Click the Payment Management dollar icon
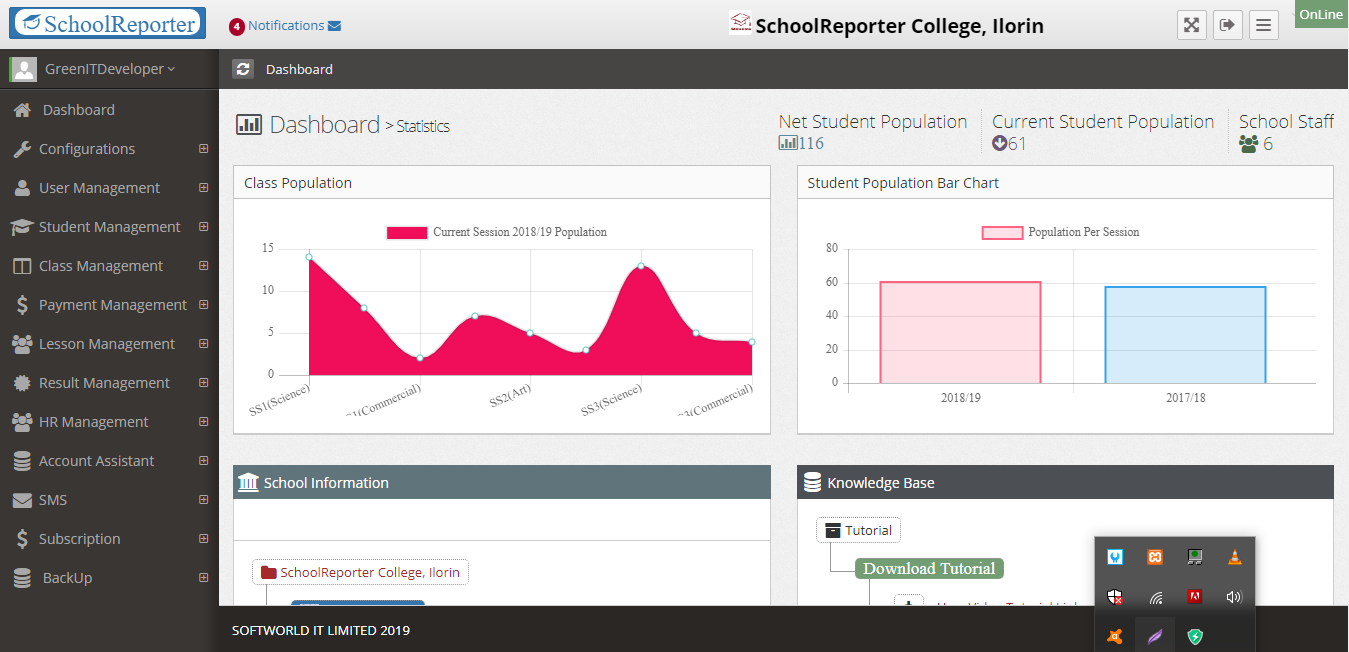 click(22, 305)
